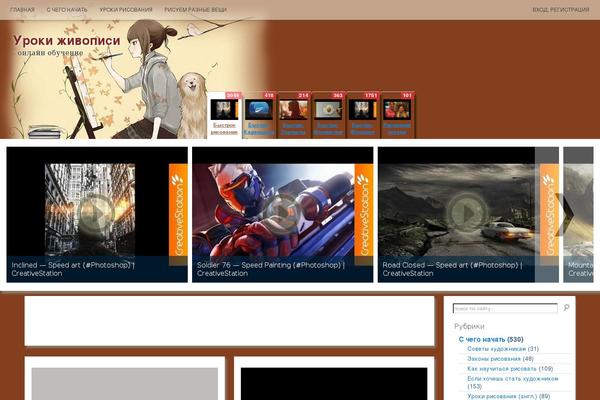Select the video tab with badge 214

(x=293, y=115)
